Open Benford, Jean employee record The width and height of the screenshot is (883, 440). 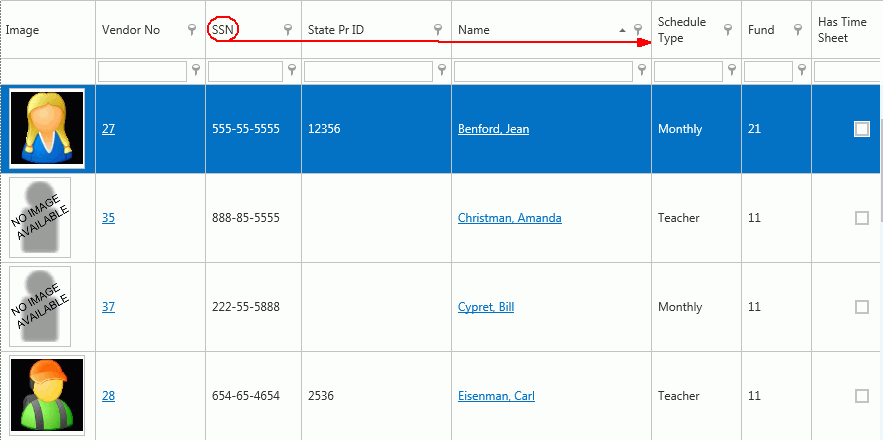pyautogui.click(x=493, y=129)
